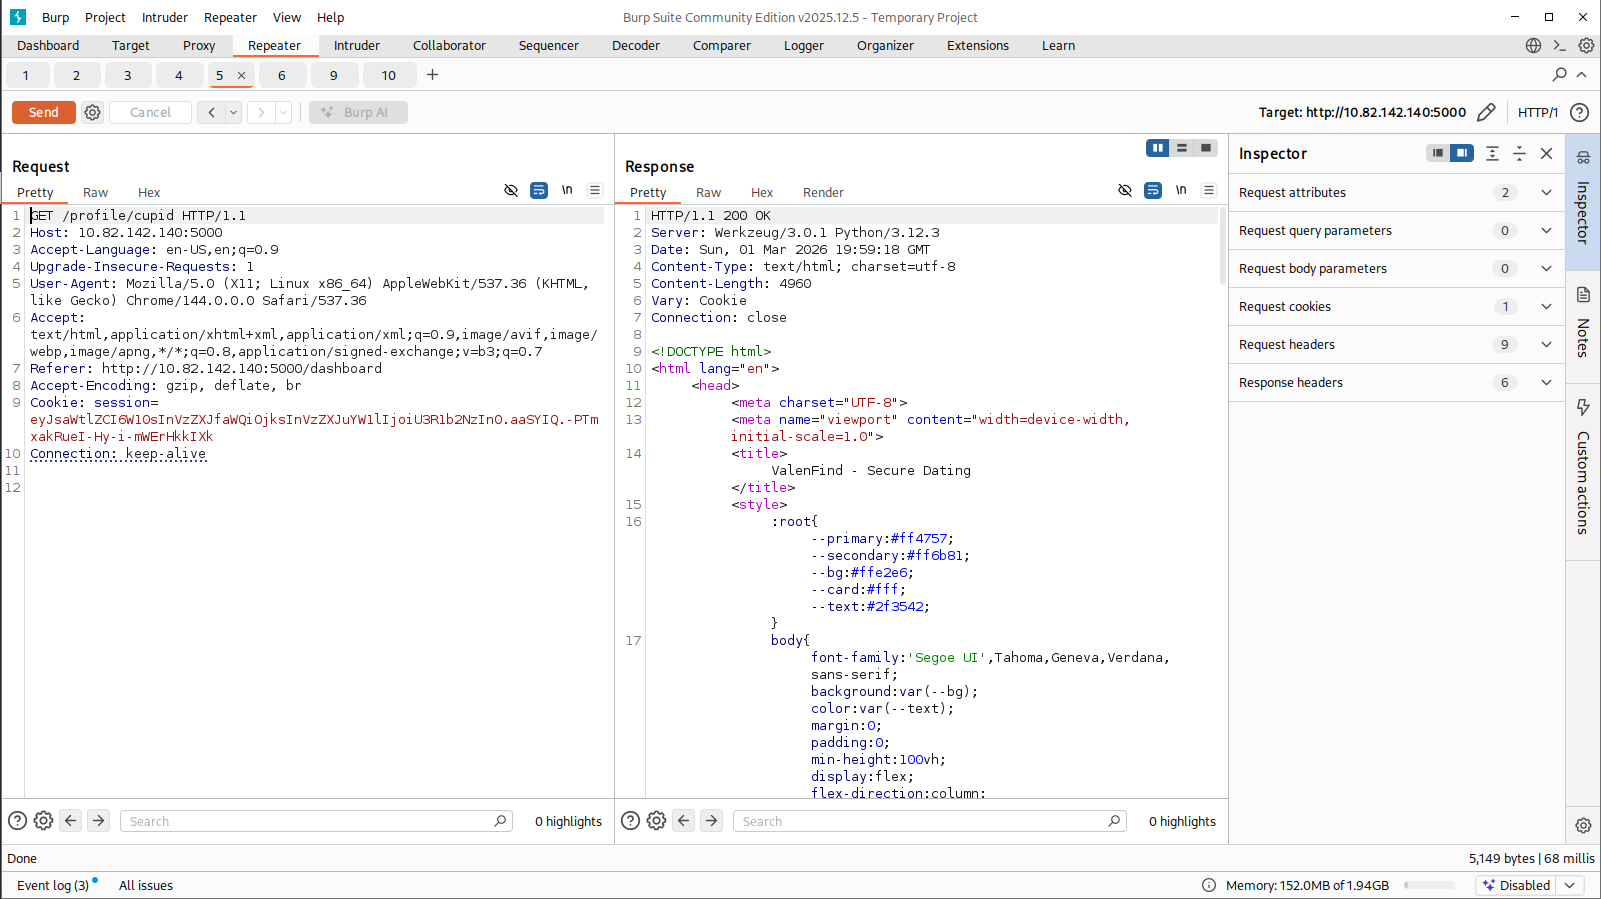Open the history forward dropdown arrow
The height and width of the screenshot is (899, 1601).
[283, 112]
